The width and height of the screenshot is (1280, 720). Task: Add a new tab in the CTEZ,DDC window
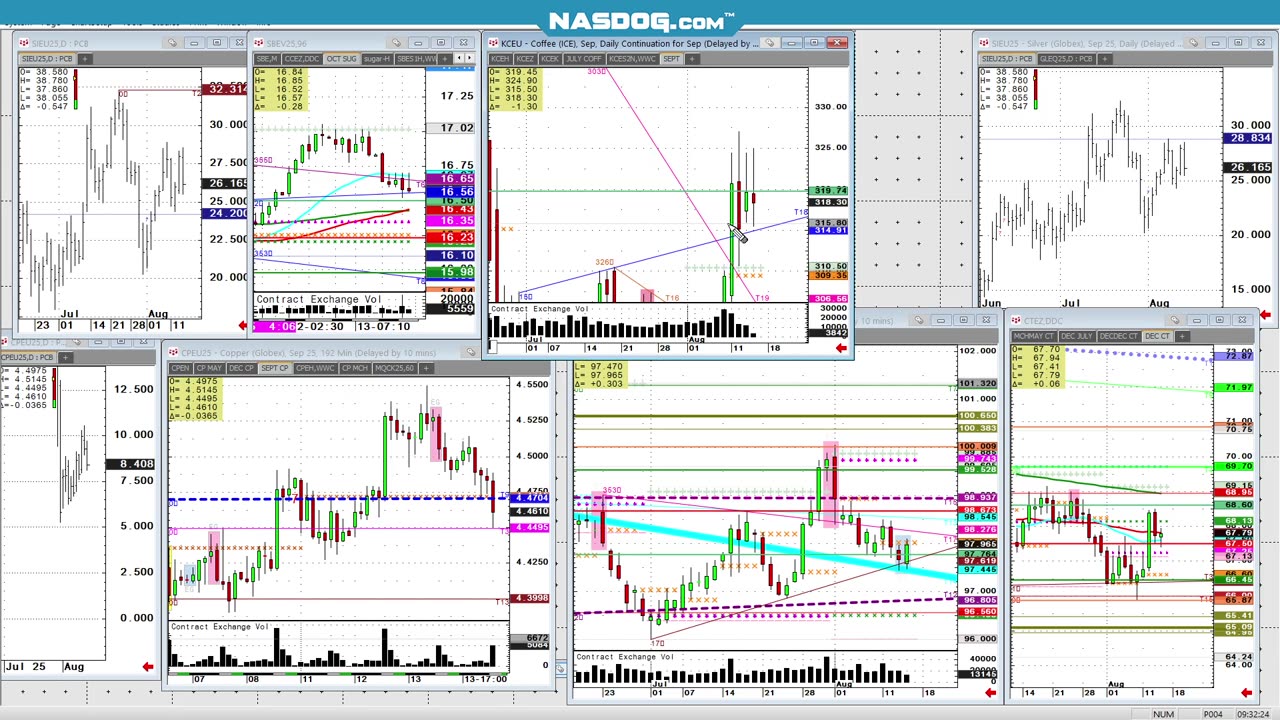coord(1182,336)
